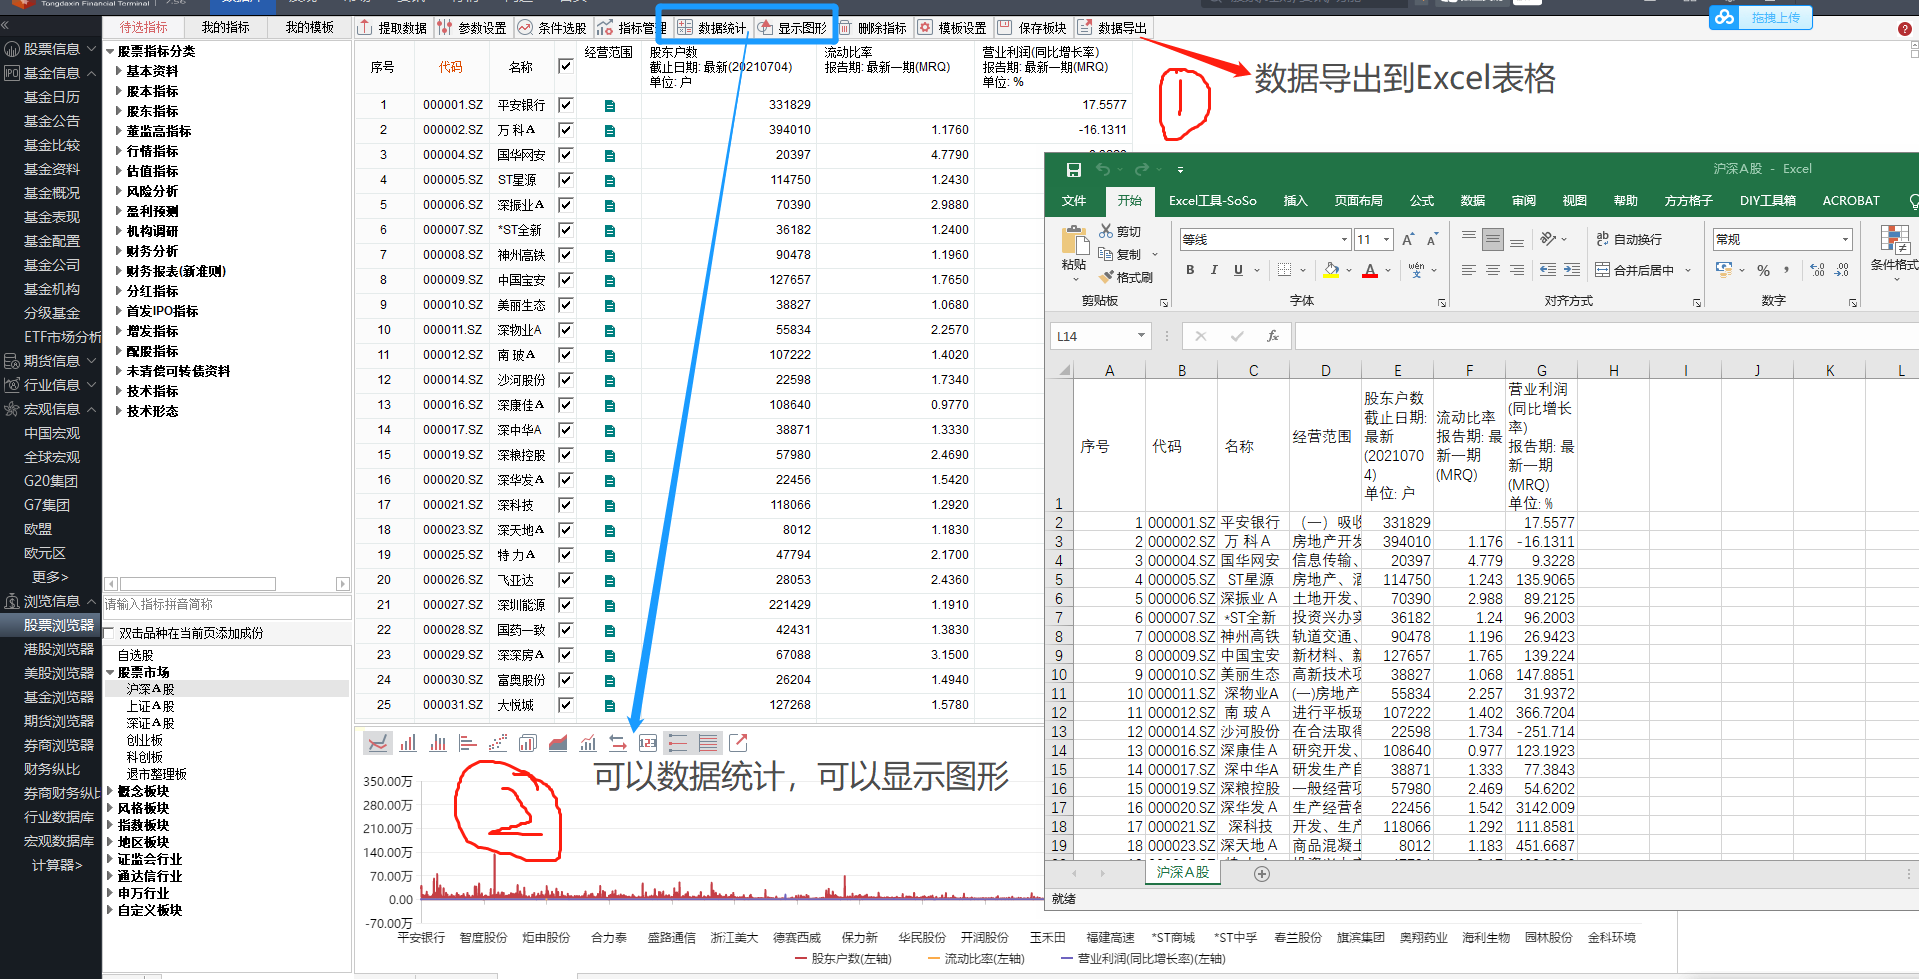Apply bold formatting in Excel
This screenshot has width=1919, height=979.
point(1190,270)
